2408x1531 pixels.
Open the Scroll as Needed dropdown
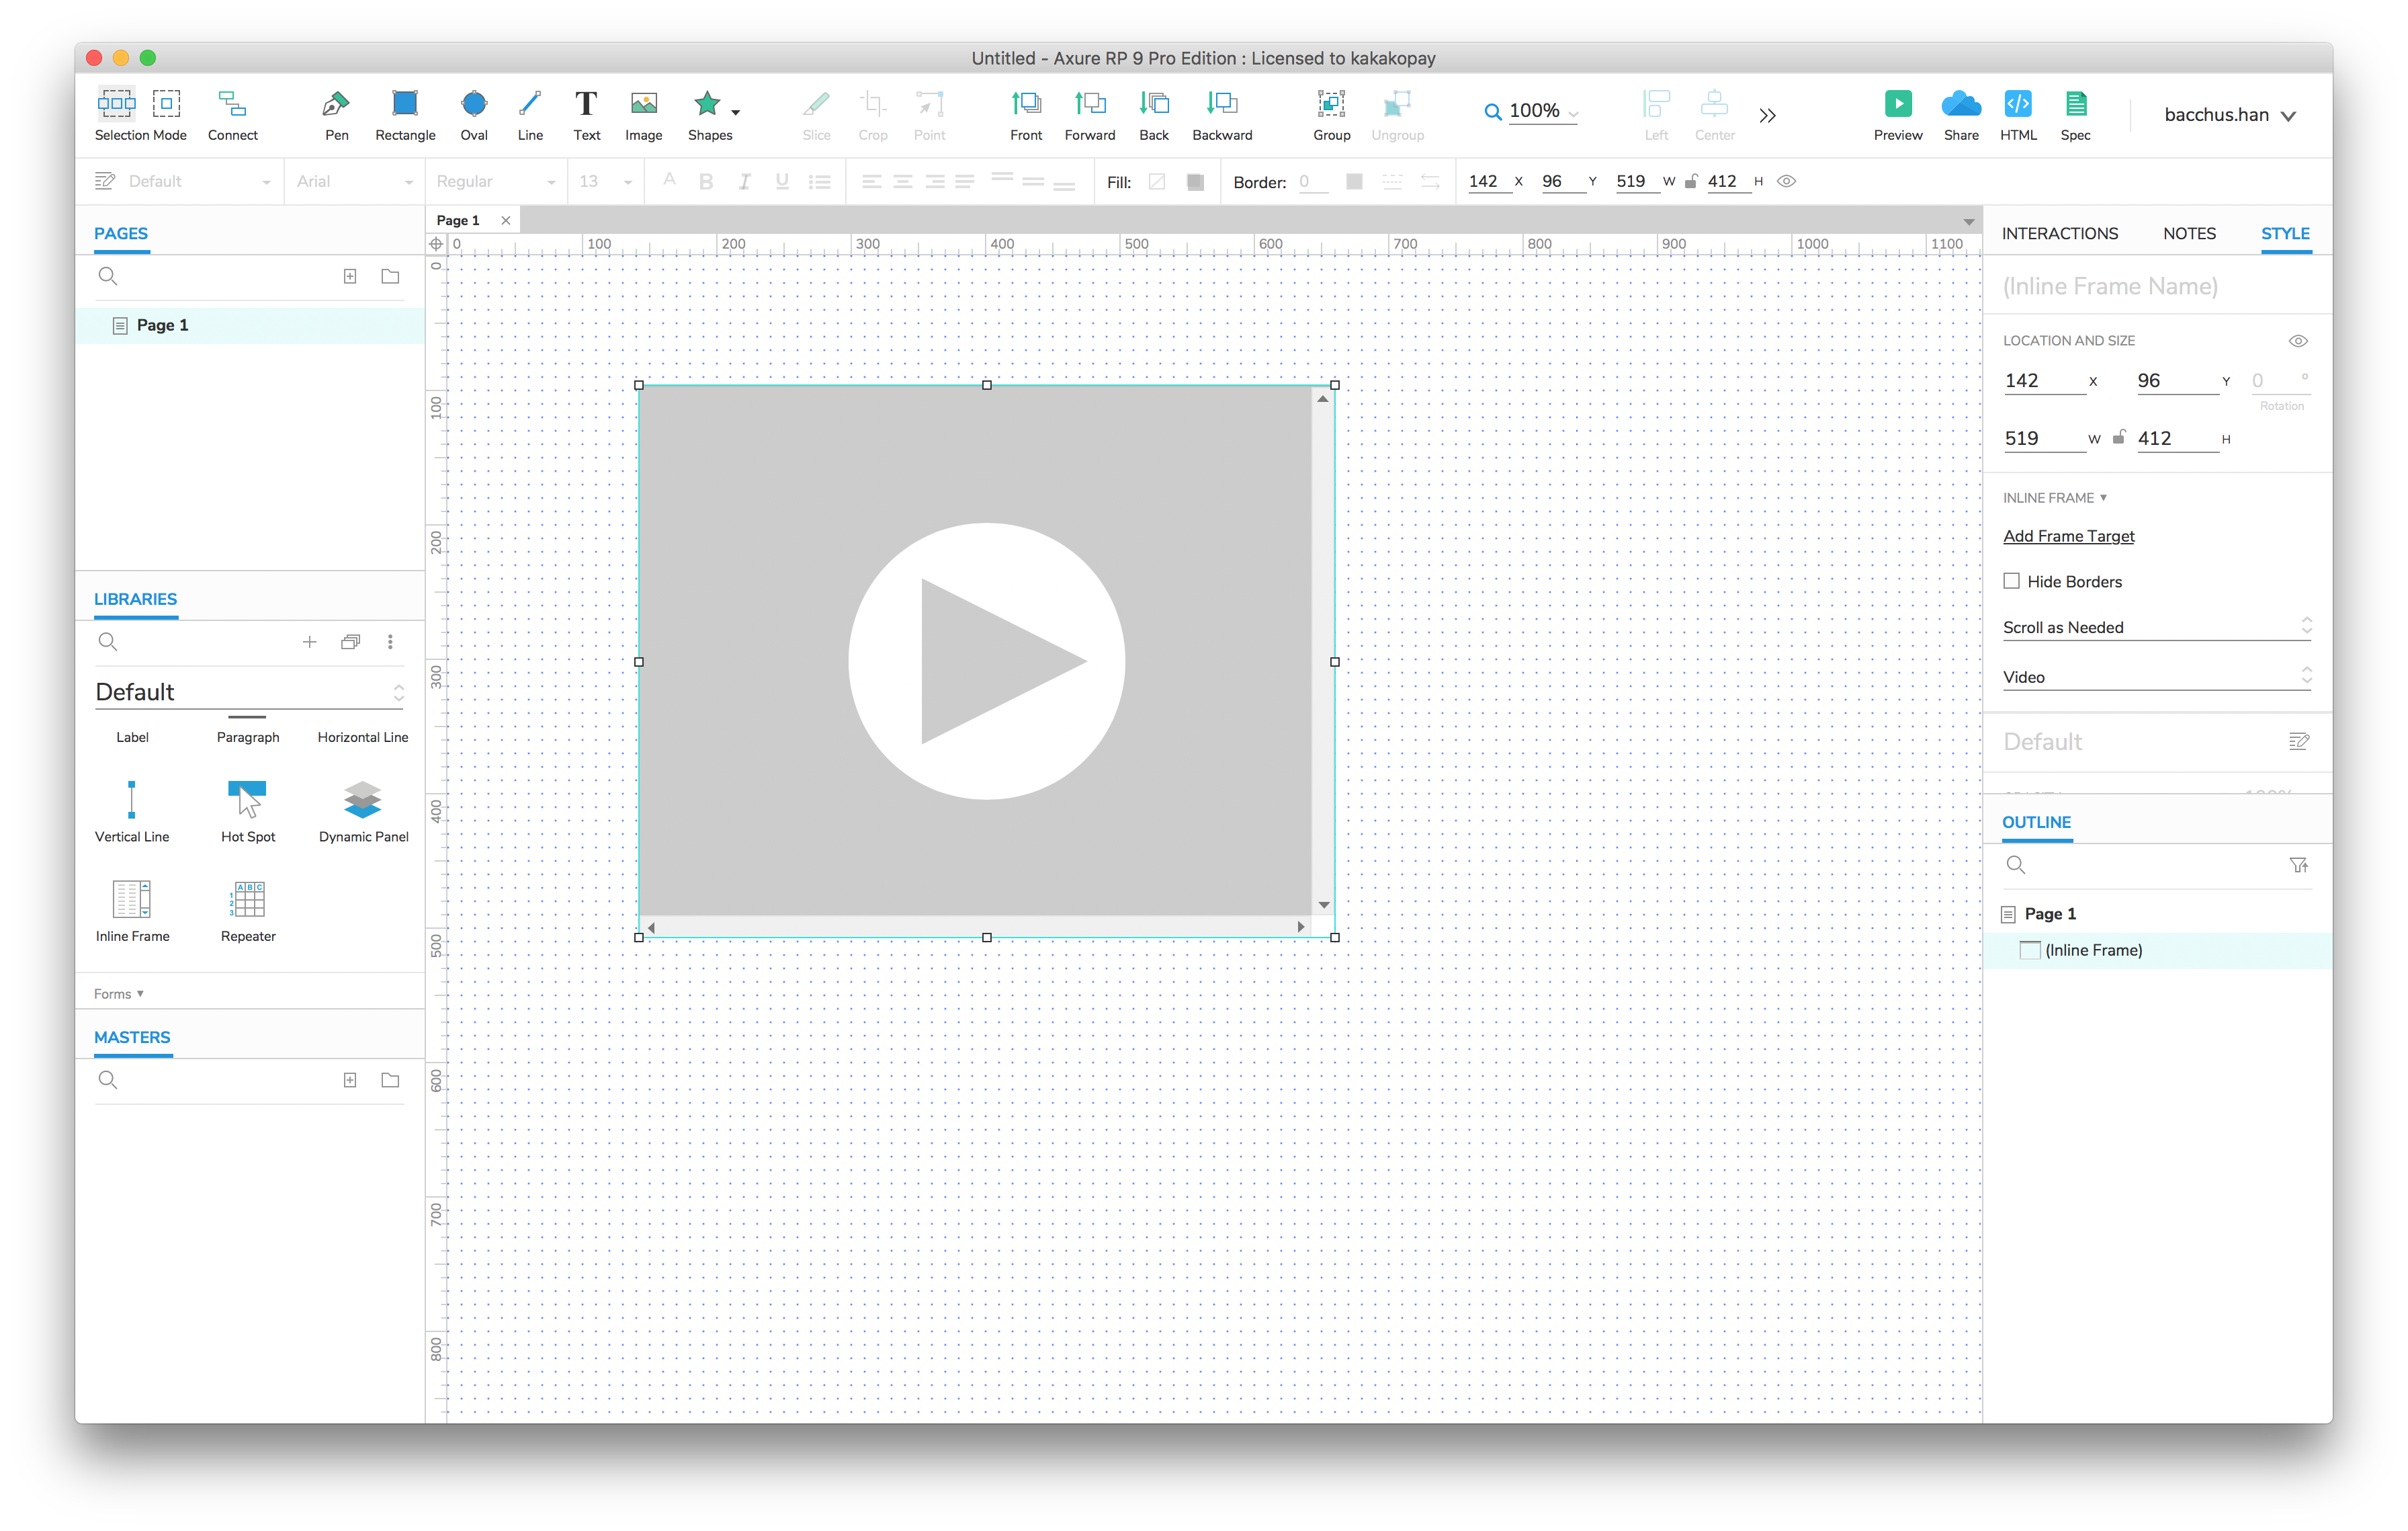click(x=2156, y=627)
